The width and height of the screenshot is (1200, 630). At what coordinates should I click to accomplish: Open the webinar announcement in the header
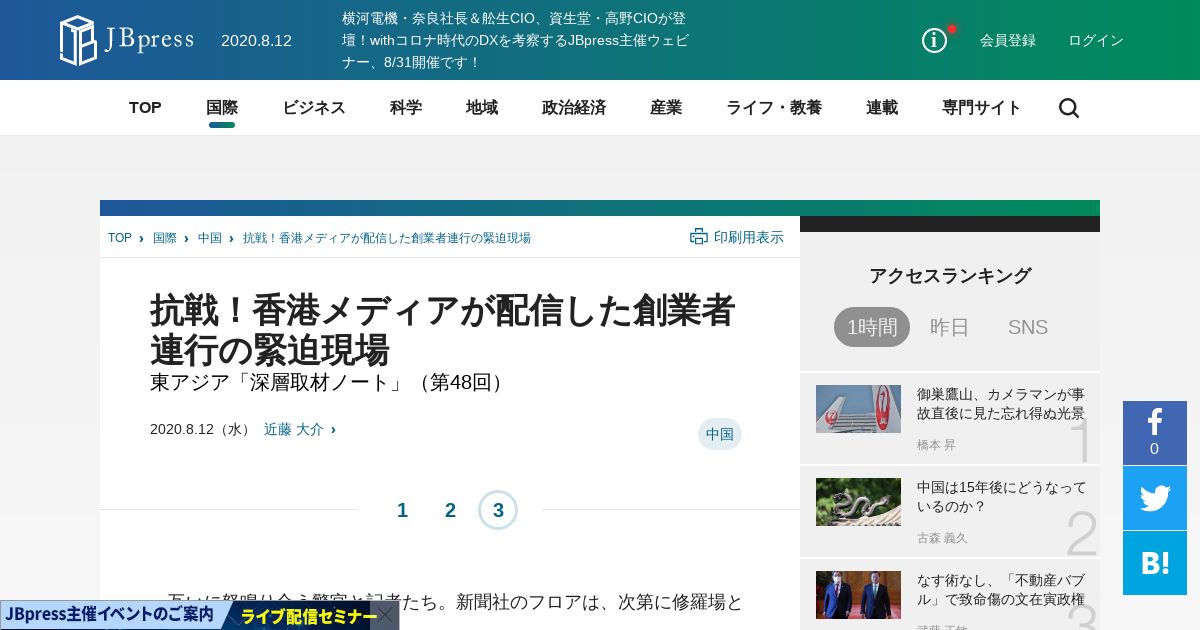click(x=515, y=40)
